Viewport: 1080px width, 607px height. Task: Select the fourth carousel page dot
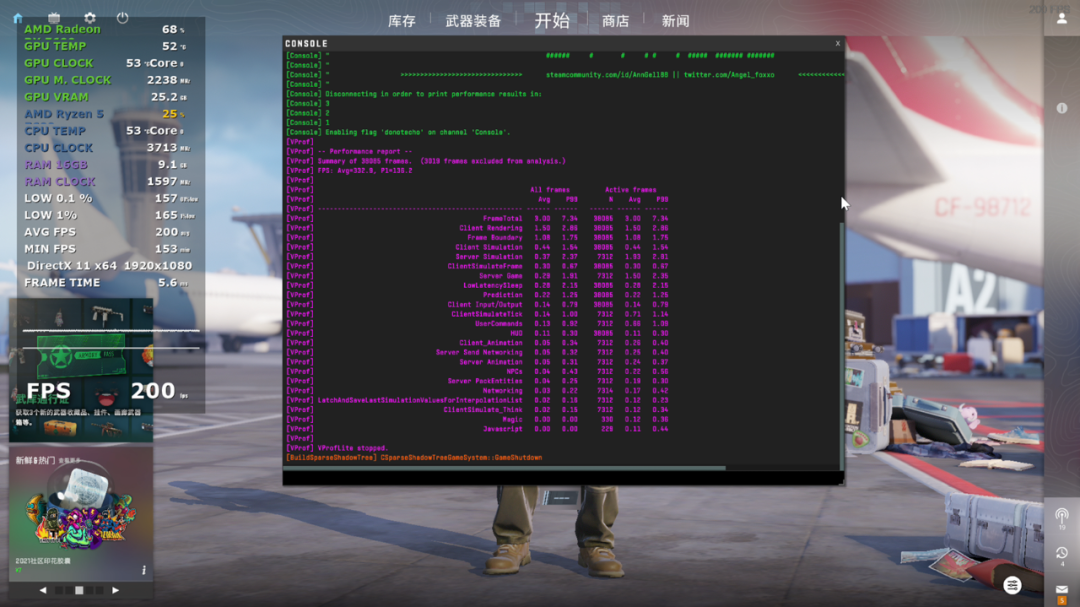[x=90, y=590]
